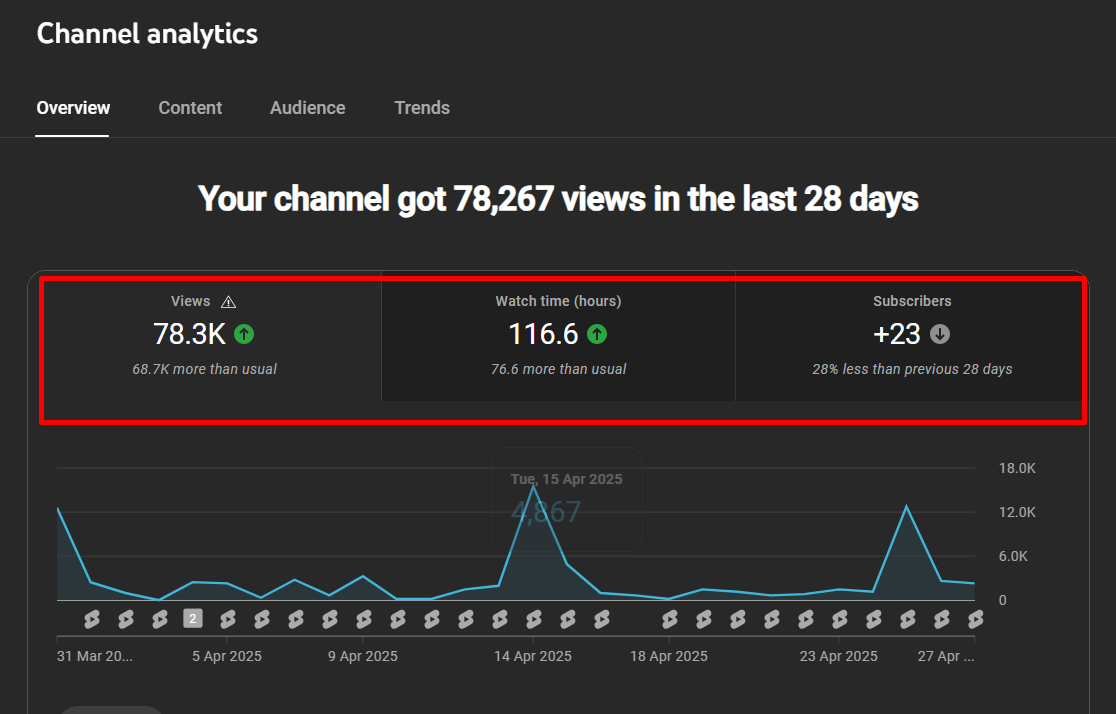Open the Shorts icon under 31 Mar
The width and height of the screenshot is (1116, 714).
click(92, 619)
